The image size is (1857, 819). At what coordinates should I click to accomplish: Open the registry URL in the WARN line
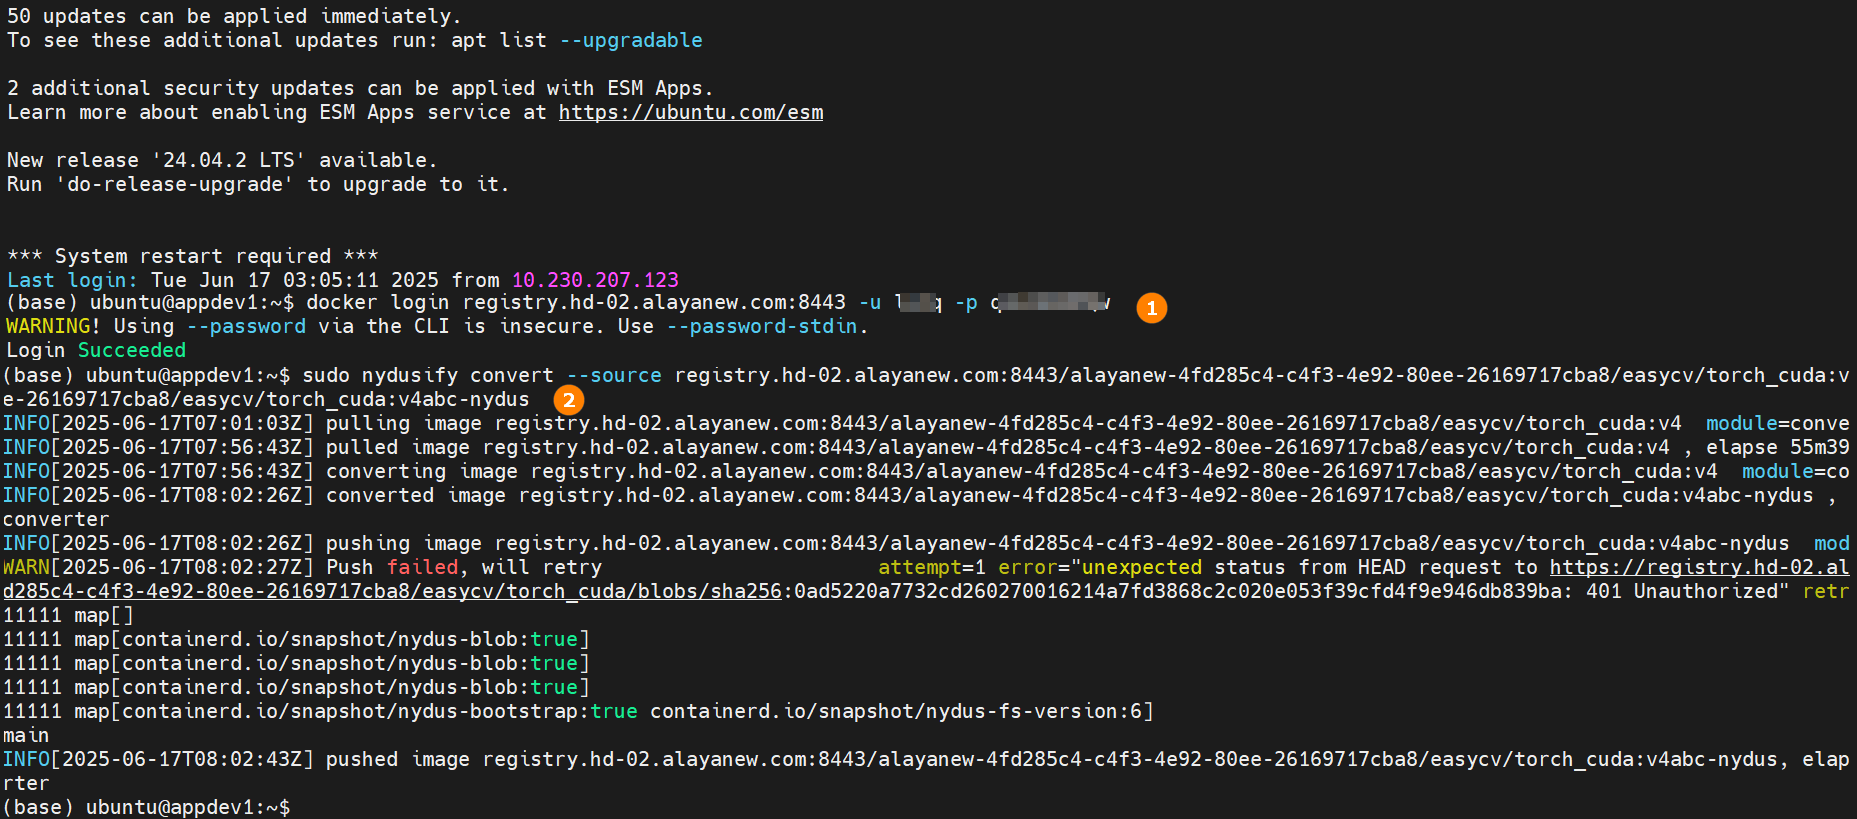[x=1698, y=568]
